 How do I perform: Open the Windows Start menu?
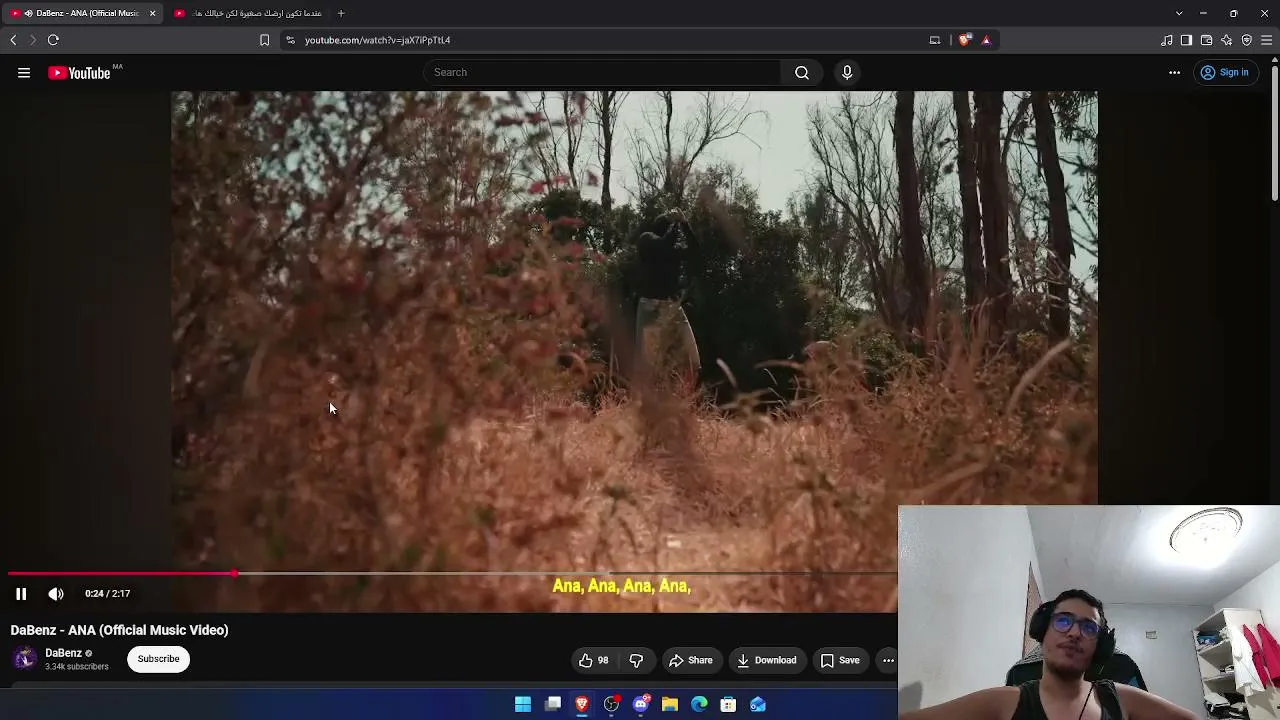click(x=523, y=705)
